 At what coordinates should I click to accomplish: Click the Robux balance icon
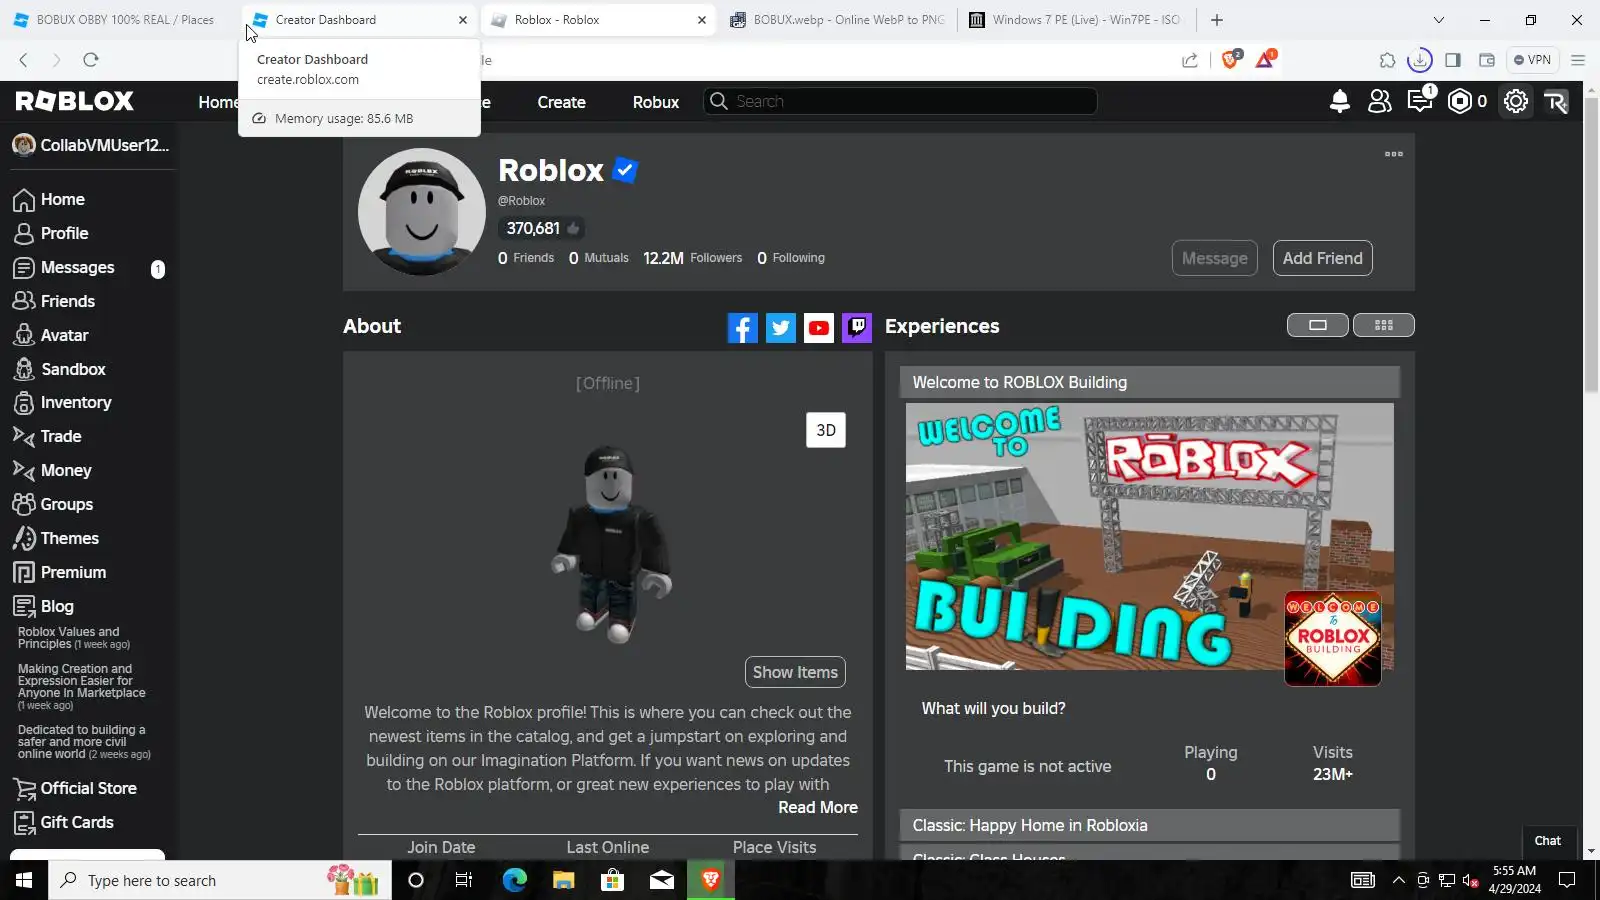pyautogui.click(x=1460, y=101)
